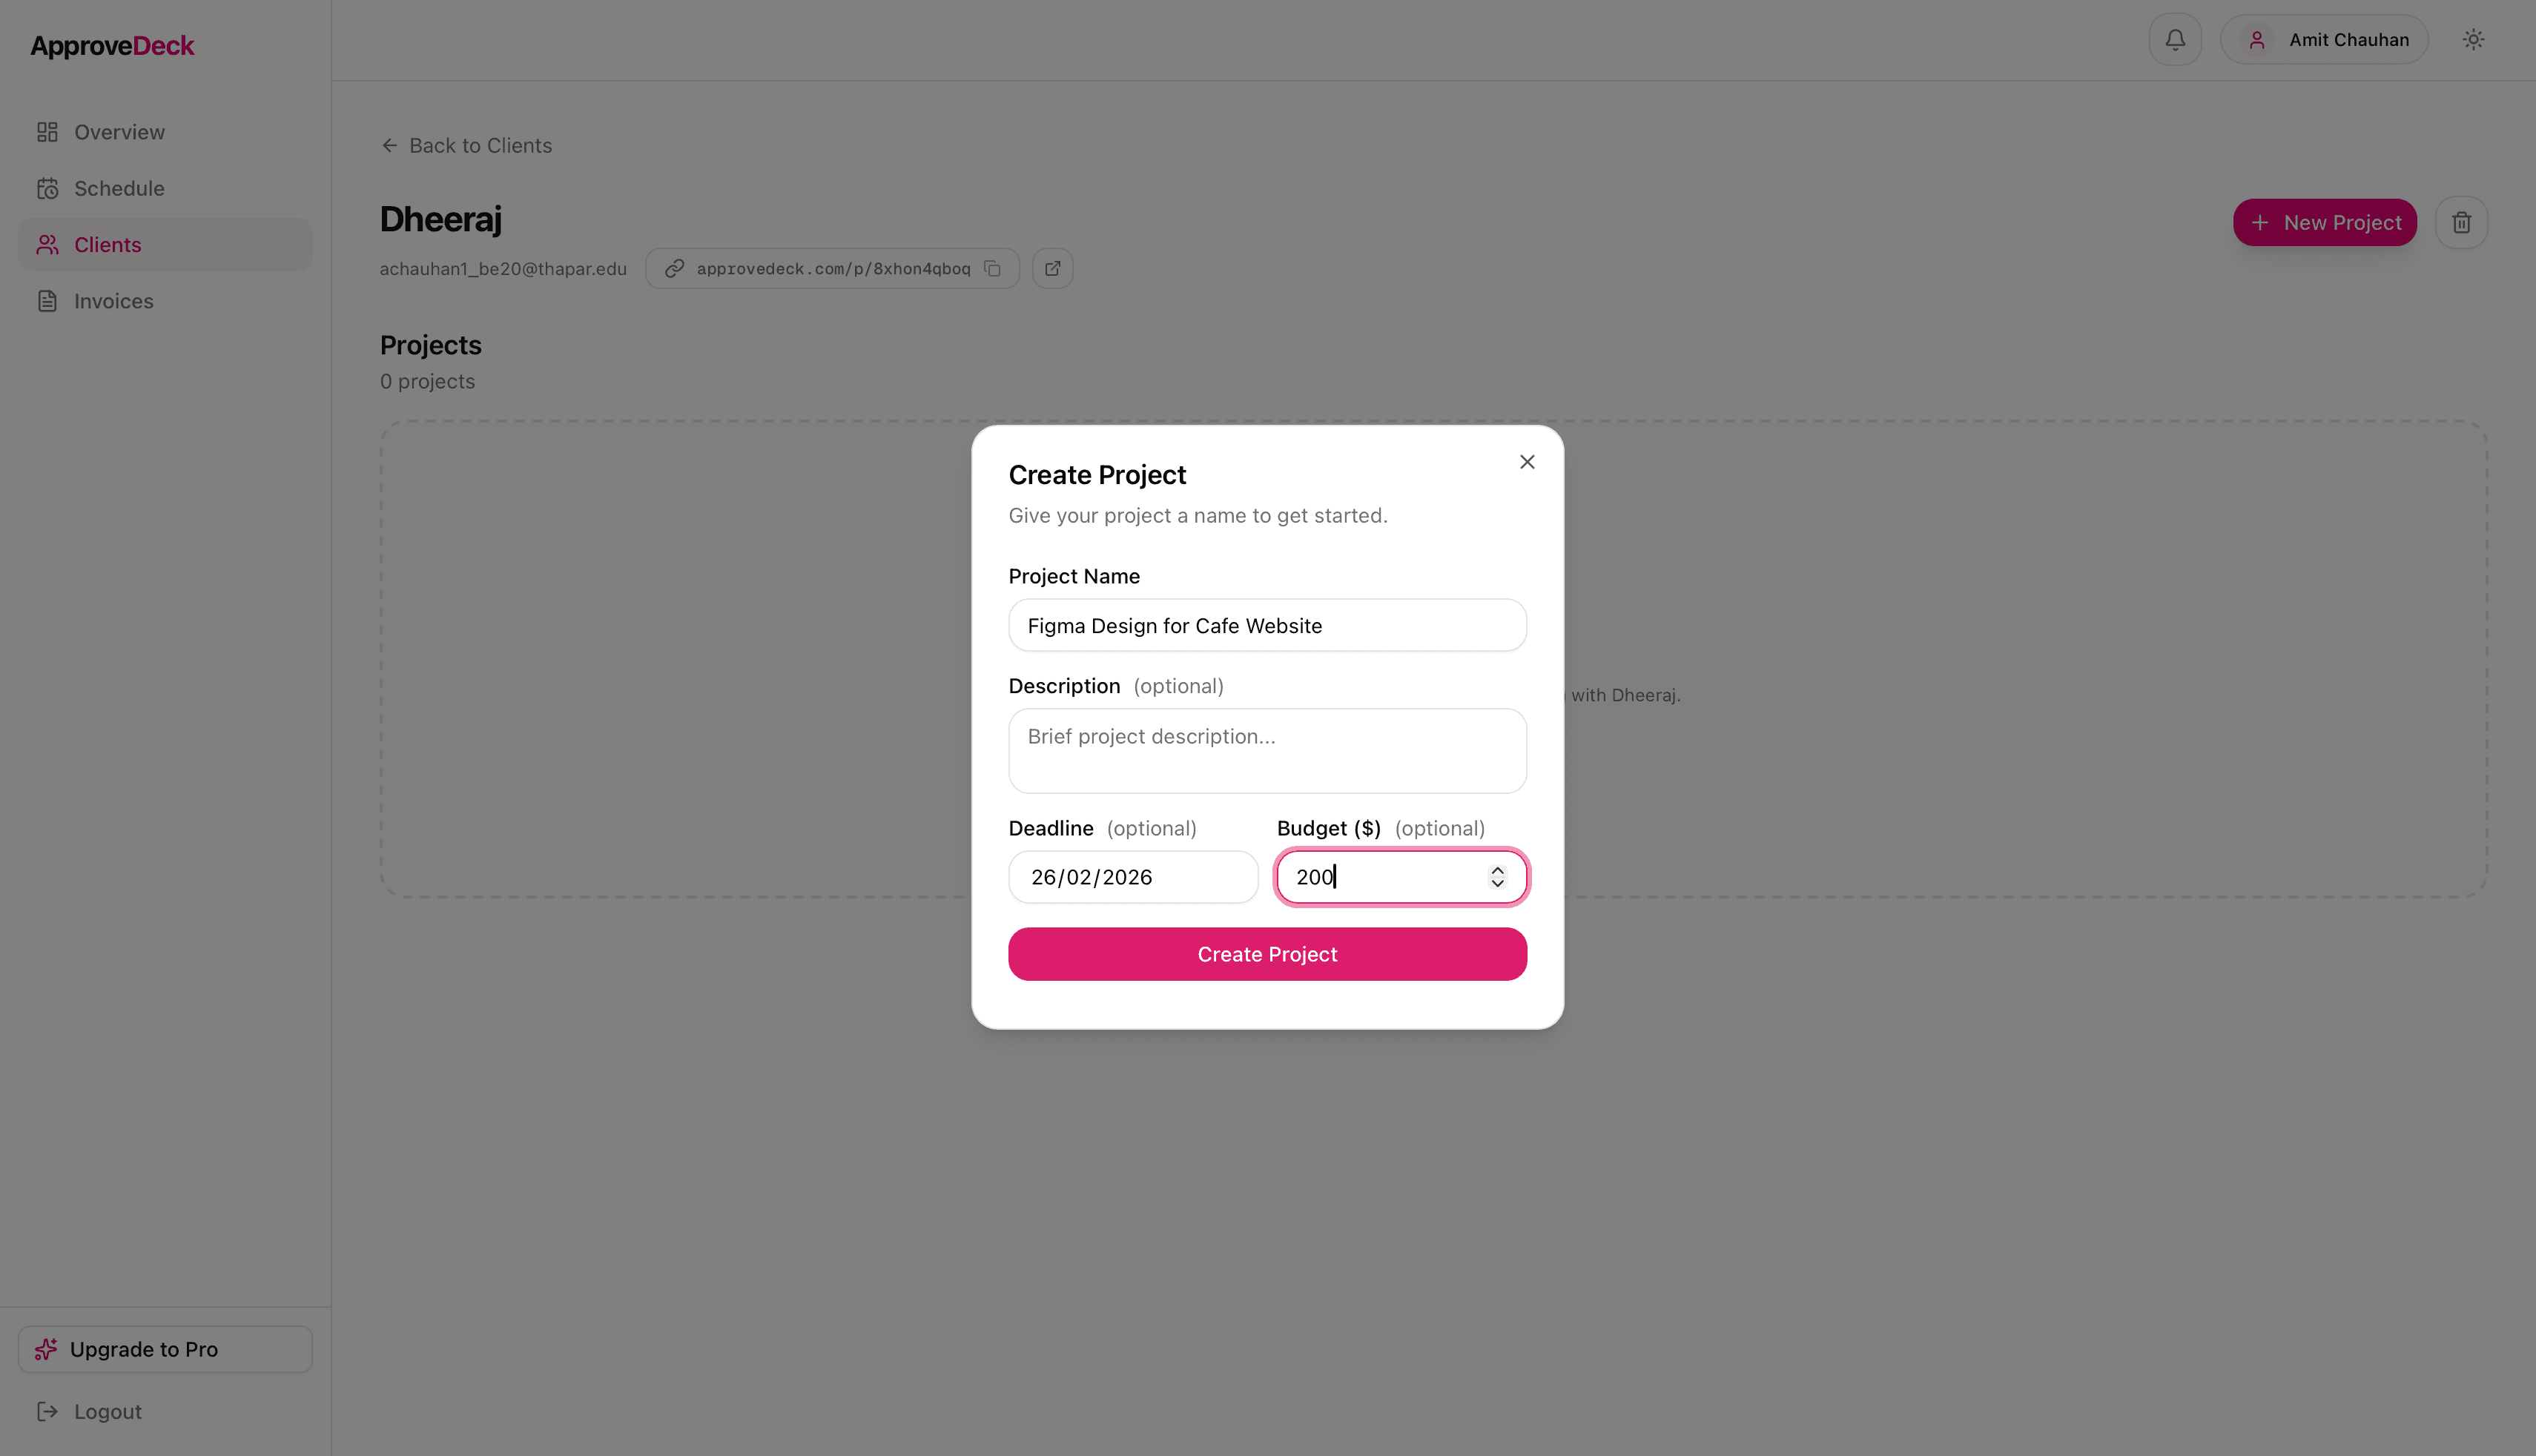Open the notifications bell
This screenshot has width=2536, height=1456.
click(x=2175, y=39)
